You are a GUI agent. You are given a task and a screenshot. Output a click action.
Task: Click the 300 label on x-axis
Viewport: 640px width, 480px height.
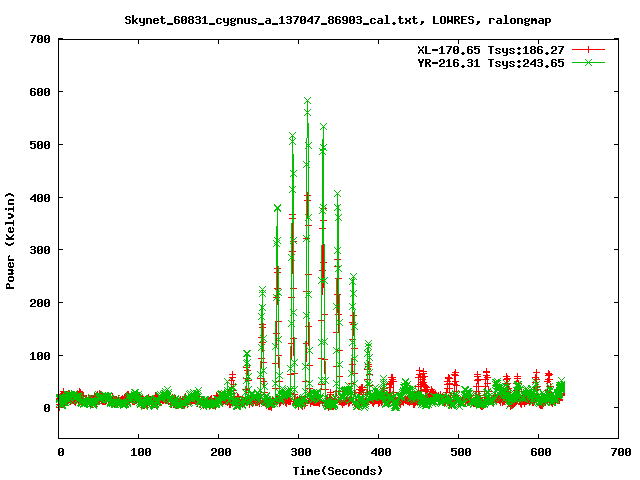[300, 452]
